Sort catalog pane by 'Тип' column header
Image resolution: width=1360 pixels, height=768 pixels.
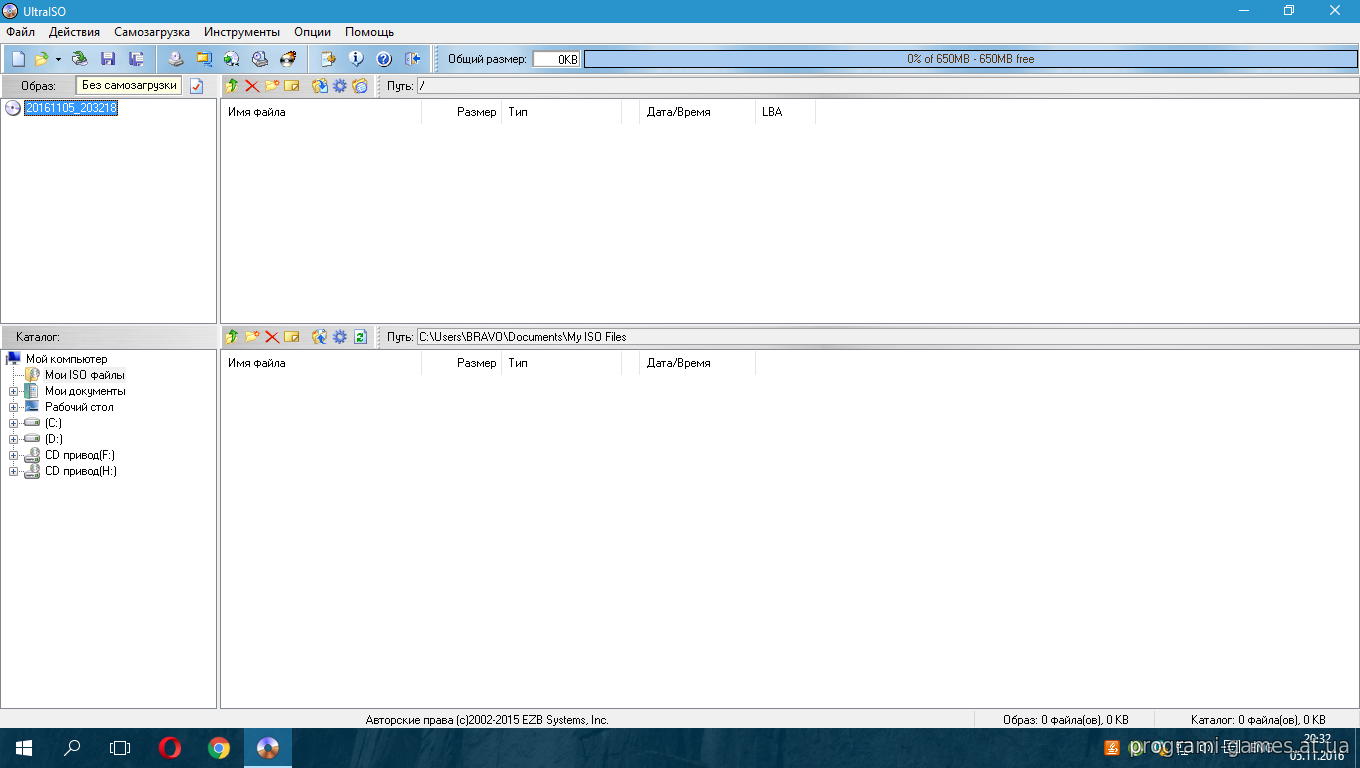(x=561, y=363)
